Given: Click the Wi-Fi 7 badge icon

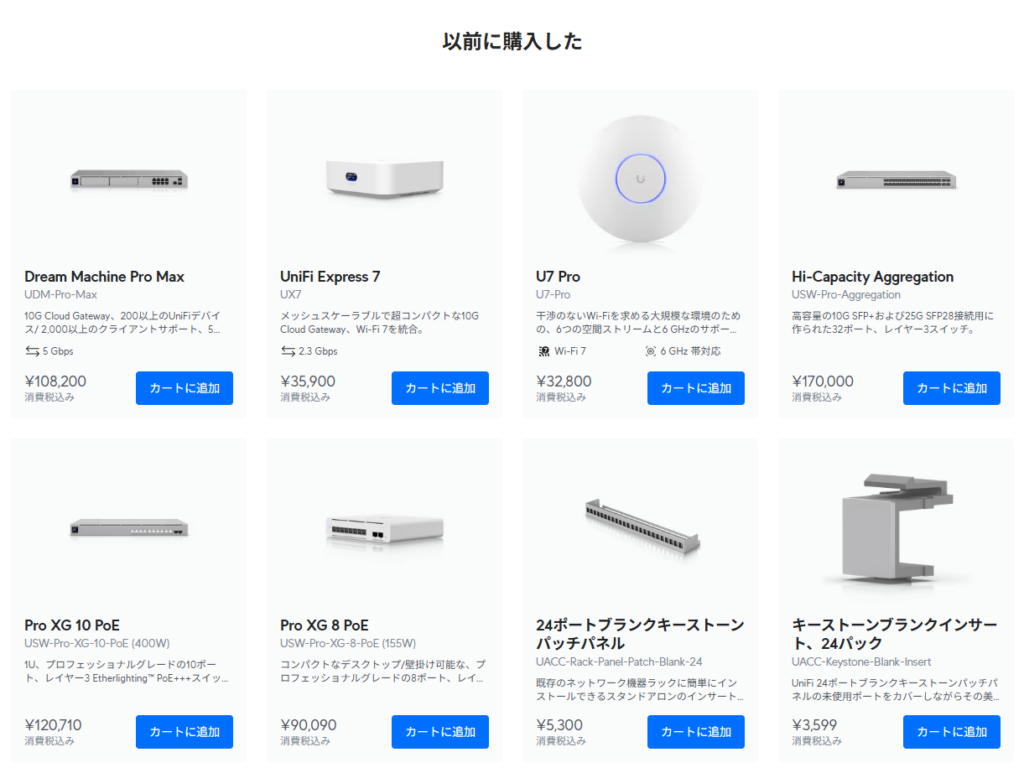Looking at the screenshot, I should coord(544,351).
